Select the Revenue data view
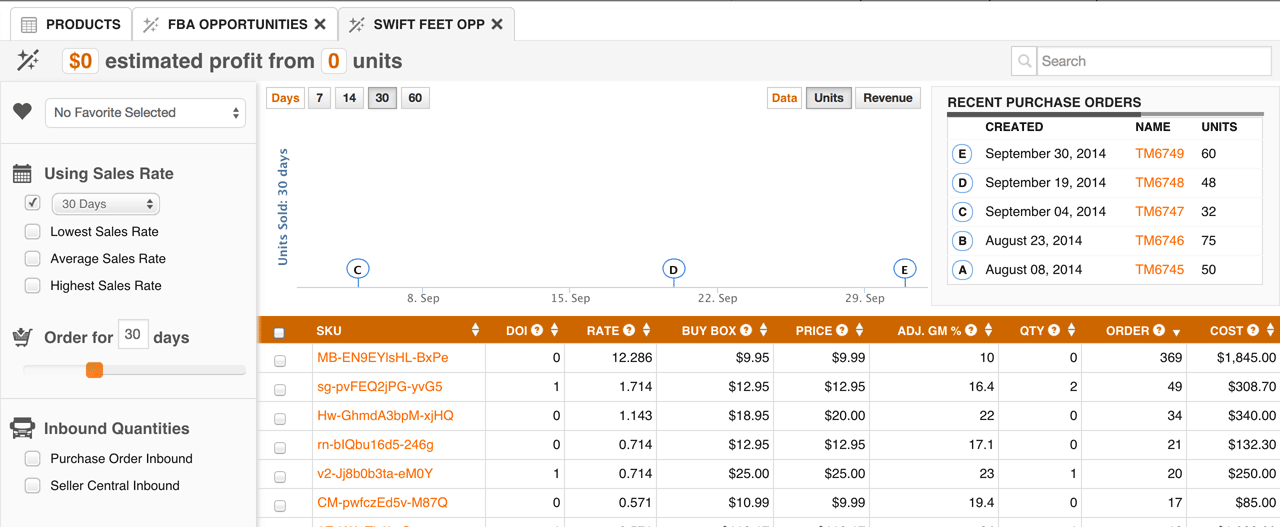Image resolution: width=1280 pixels, height=527 pixels. click(x=887, y=98)
